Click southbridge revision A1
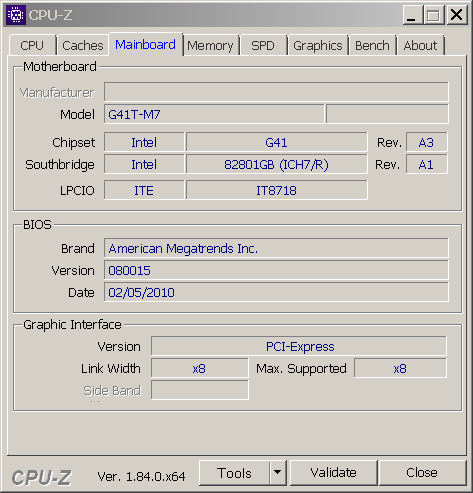Screen dimensions: 473x493 coord(426,165)
